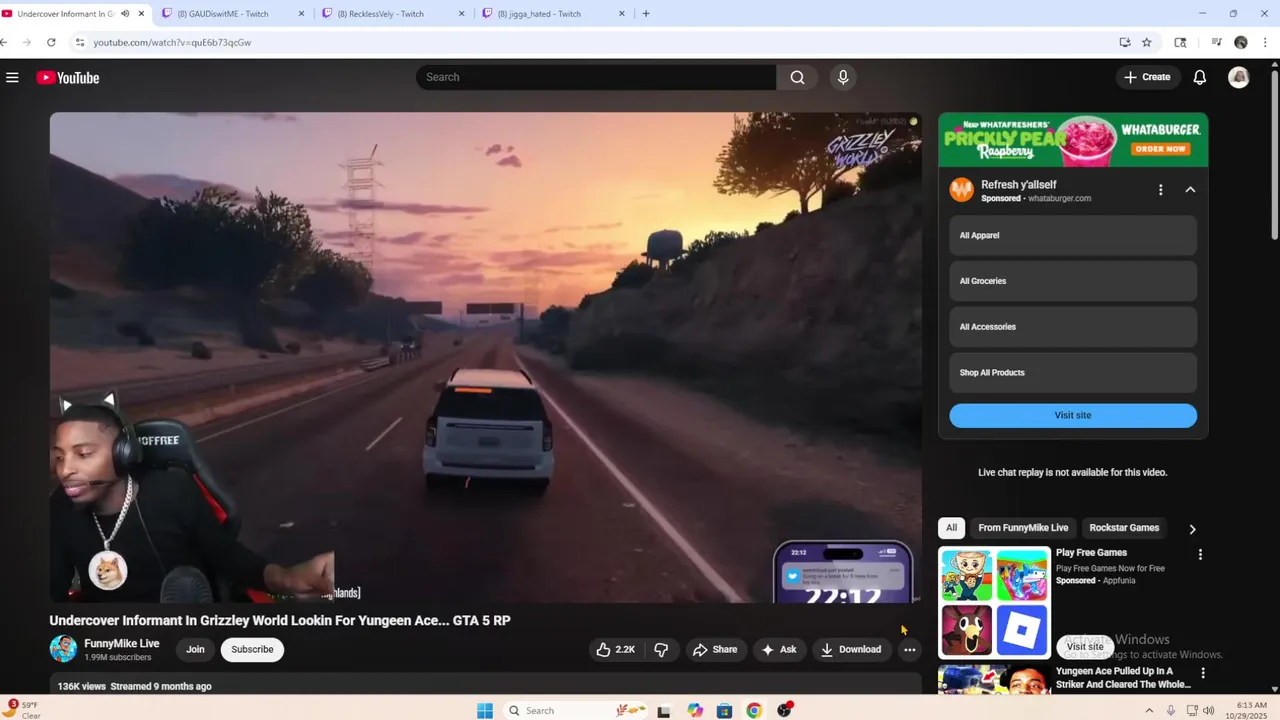Click the Create button

[x=1147, y=77]
